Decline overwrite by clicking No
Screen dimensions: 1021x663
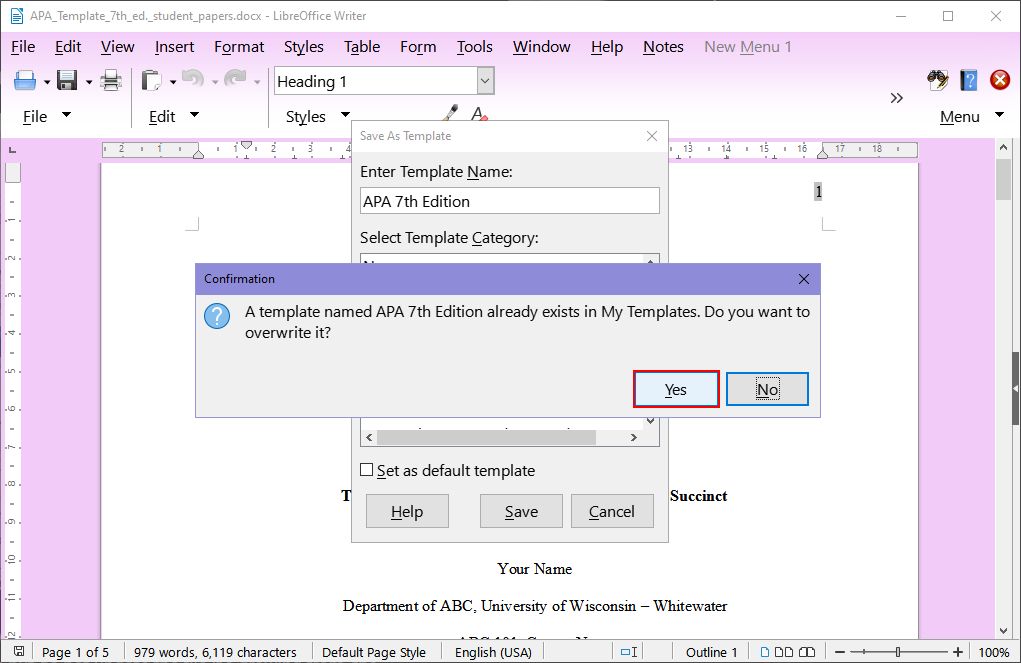point(767,389)
